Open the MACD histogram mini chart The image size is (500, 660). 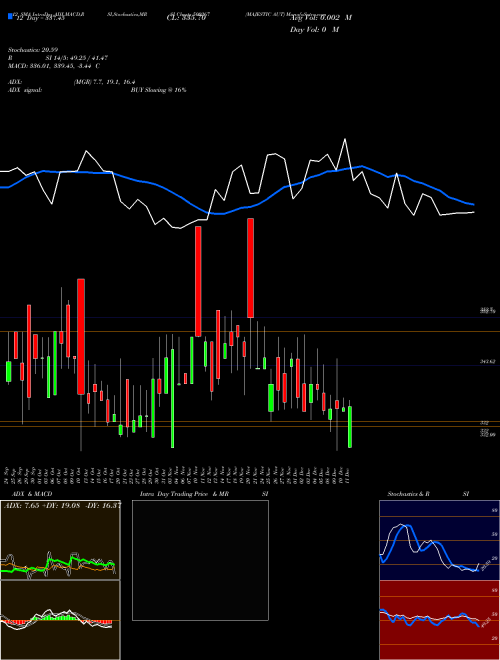[x=60, y=620]
